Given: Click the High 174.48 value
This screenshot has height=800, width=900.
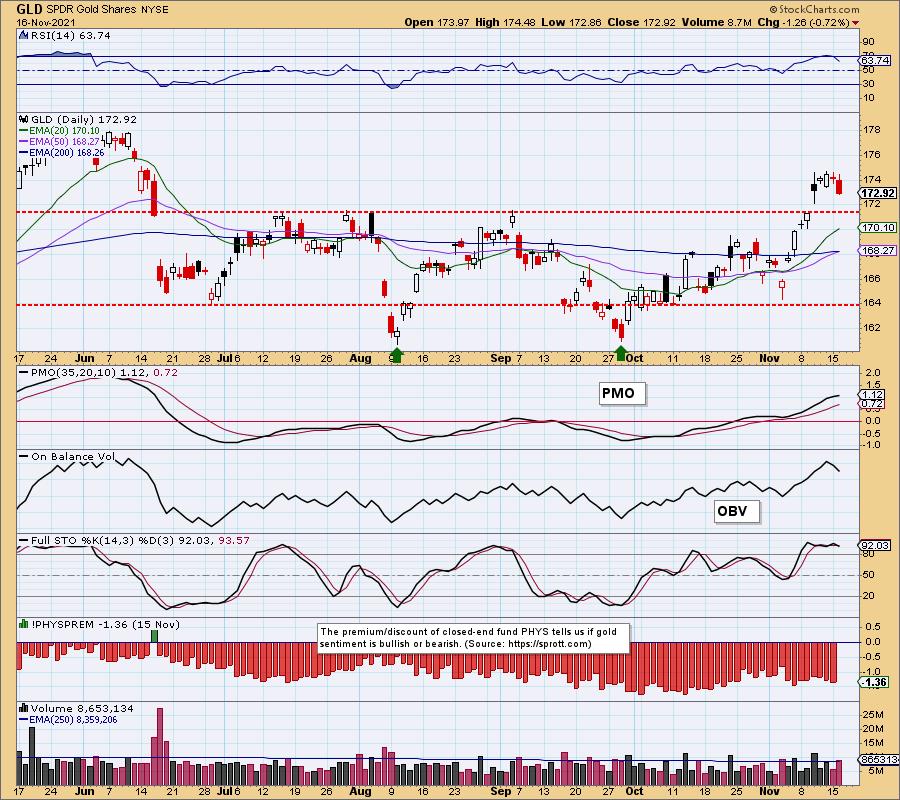Looking at the screenshot, I should 506,22.
